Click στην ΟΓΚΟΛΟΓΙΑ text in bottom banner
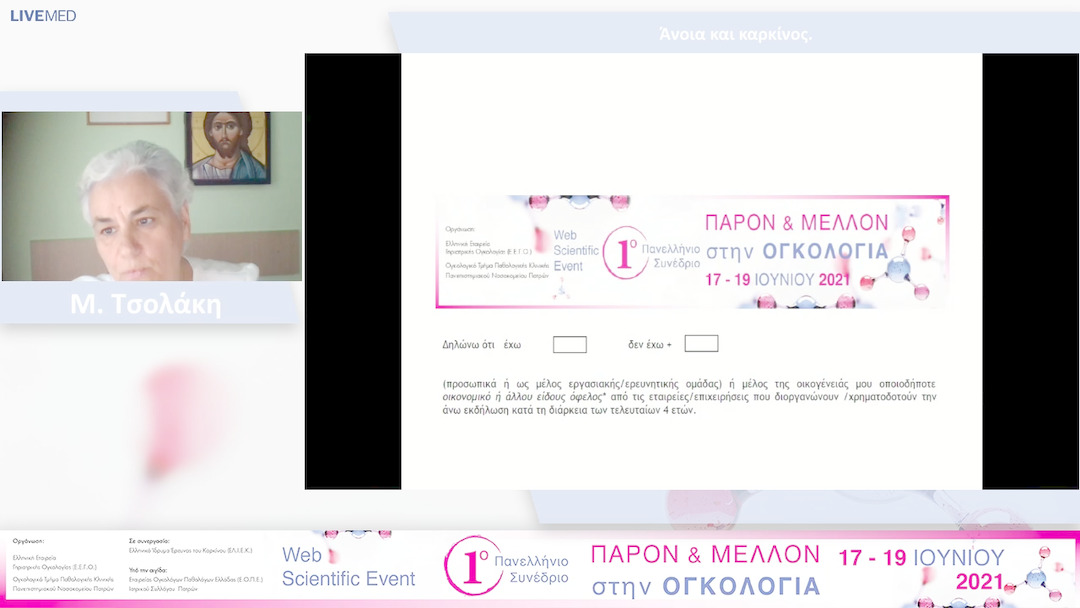Screen dimensions: 1080x608 tap(706, 586)
